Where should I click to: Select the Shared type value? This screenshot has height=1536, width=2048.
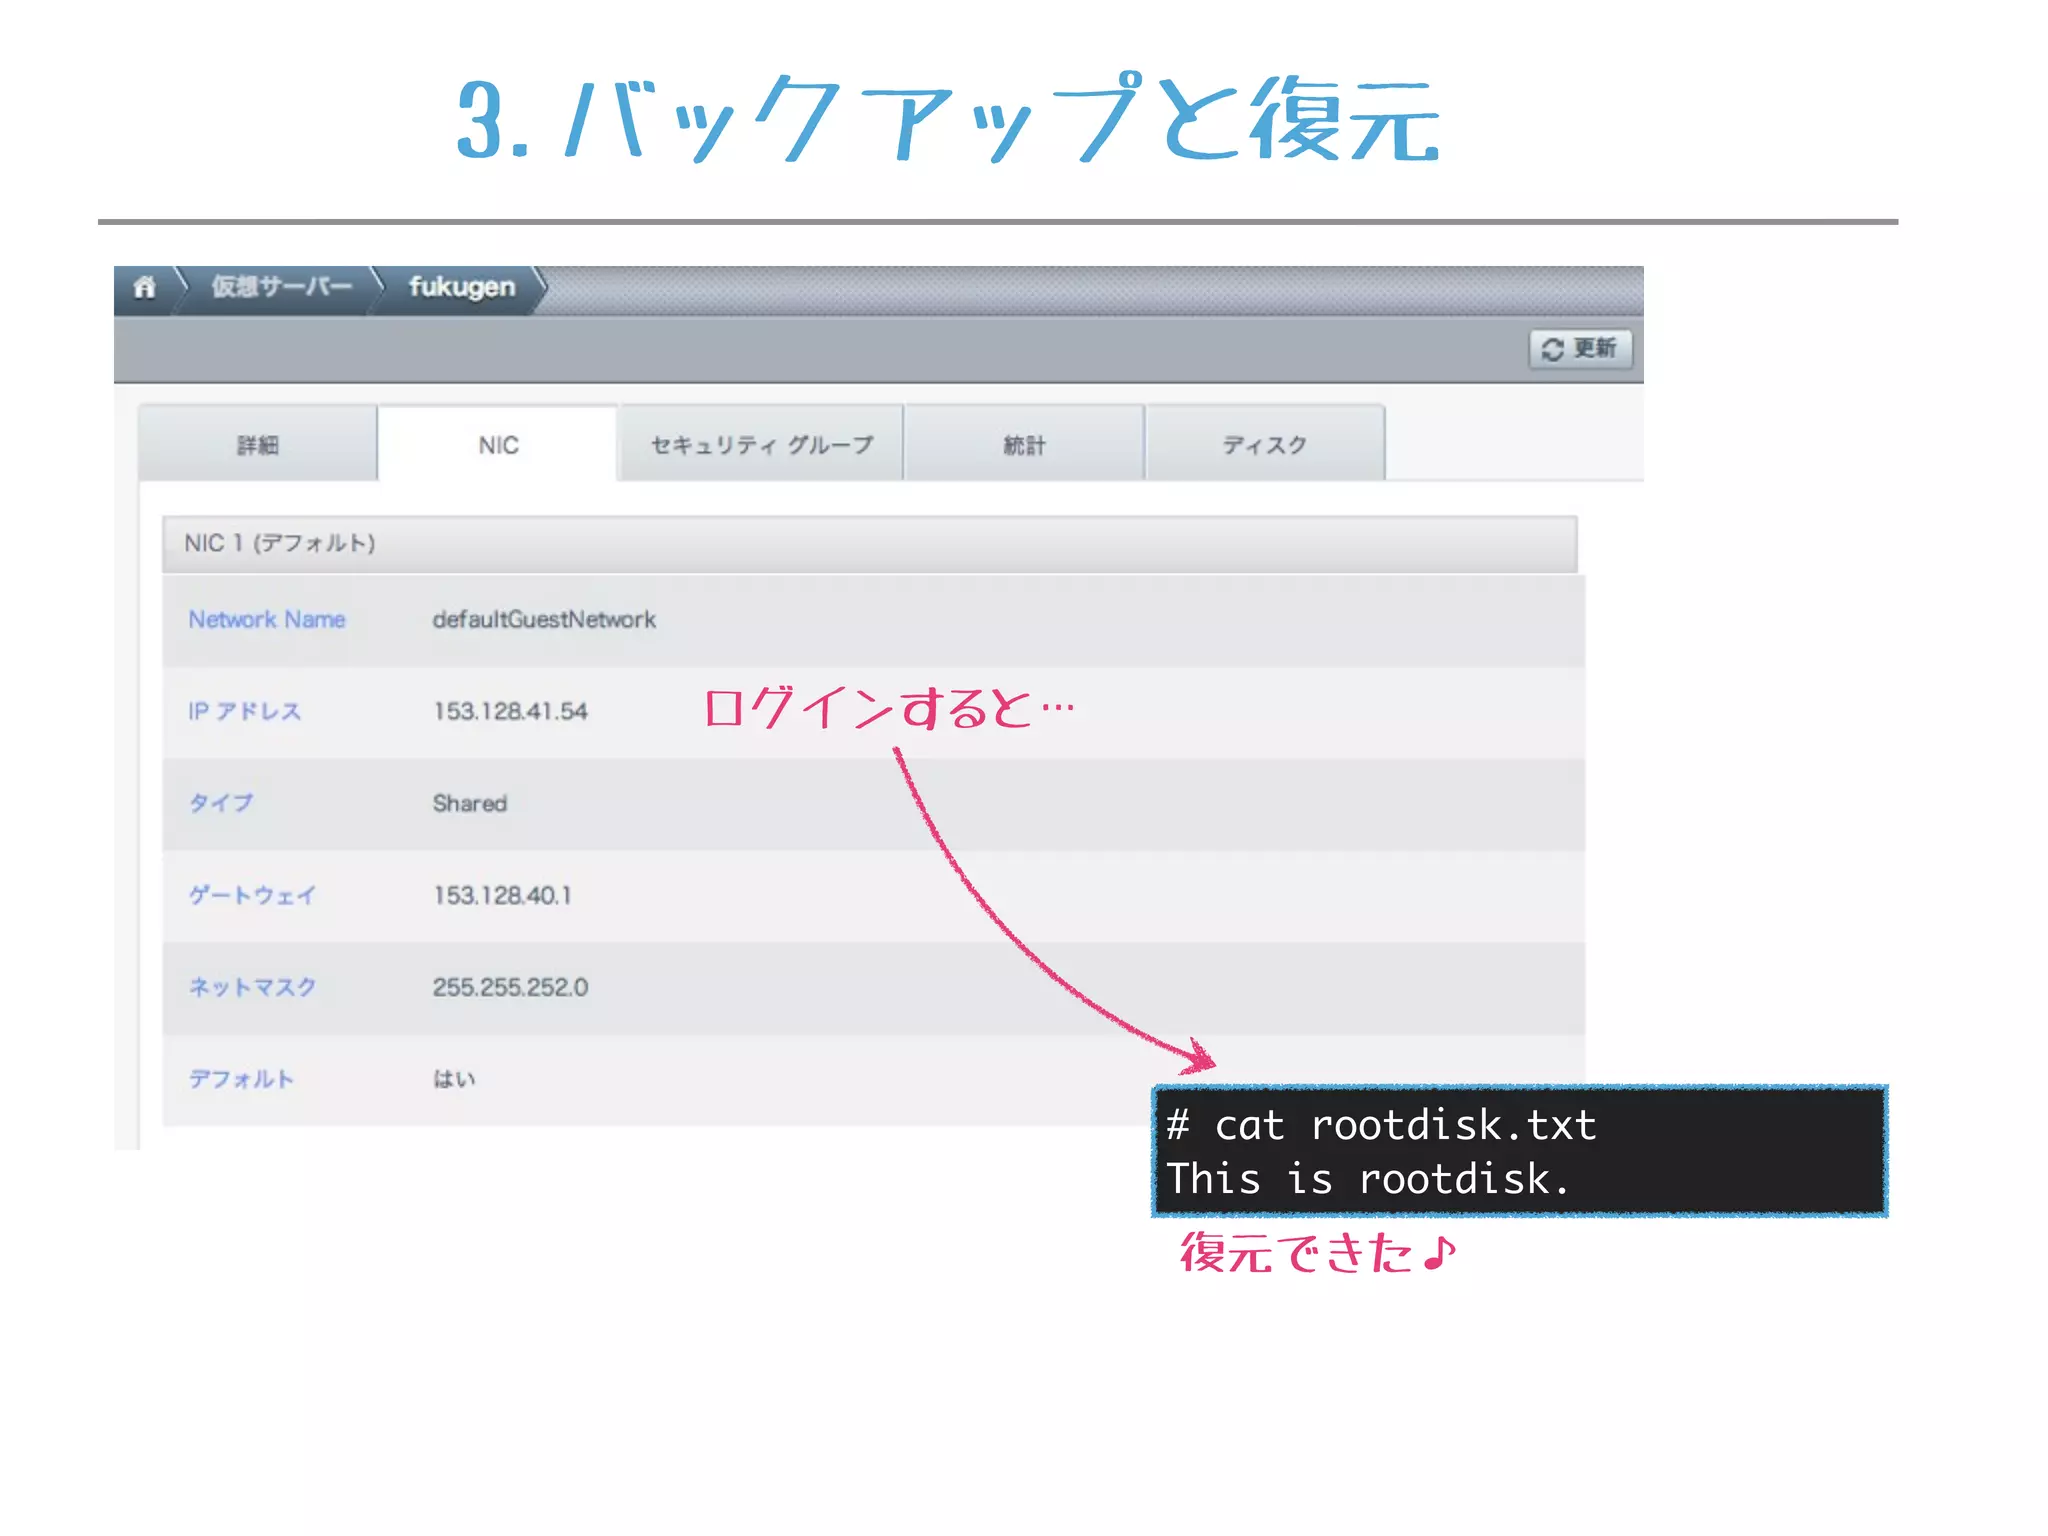pyautogui.click(x=470, y=803)
